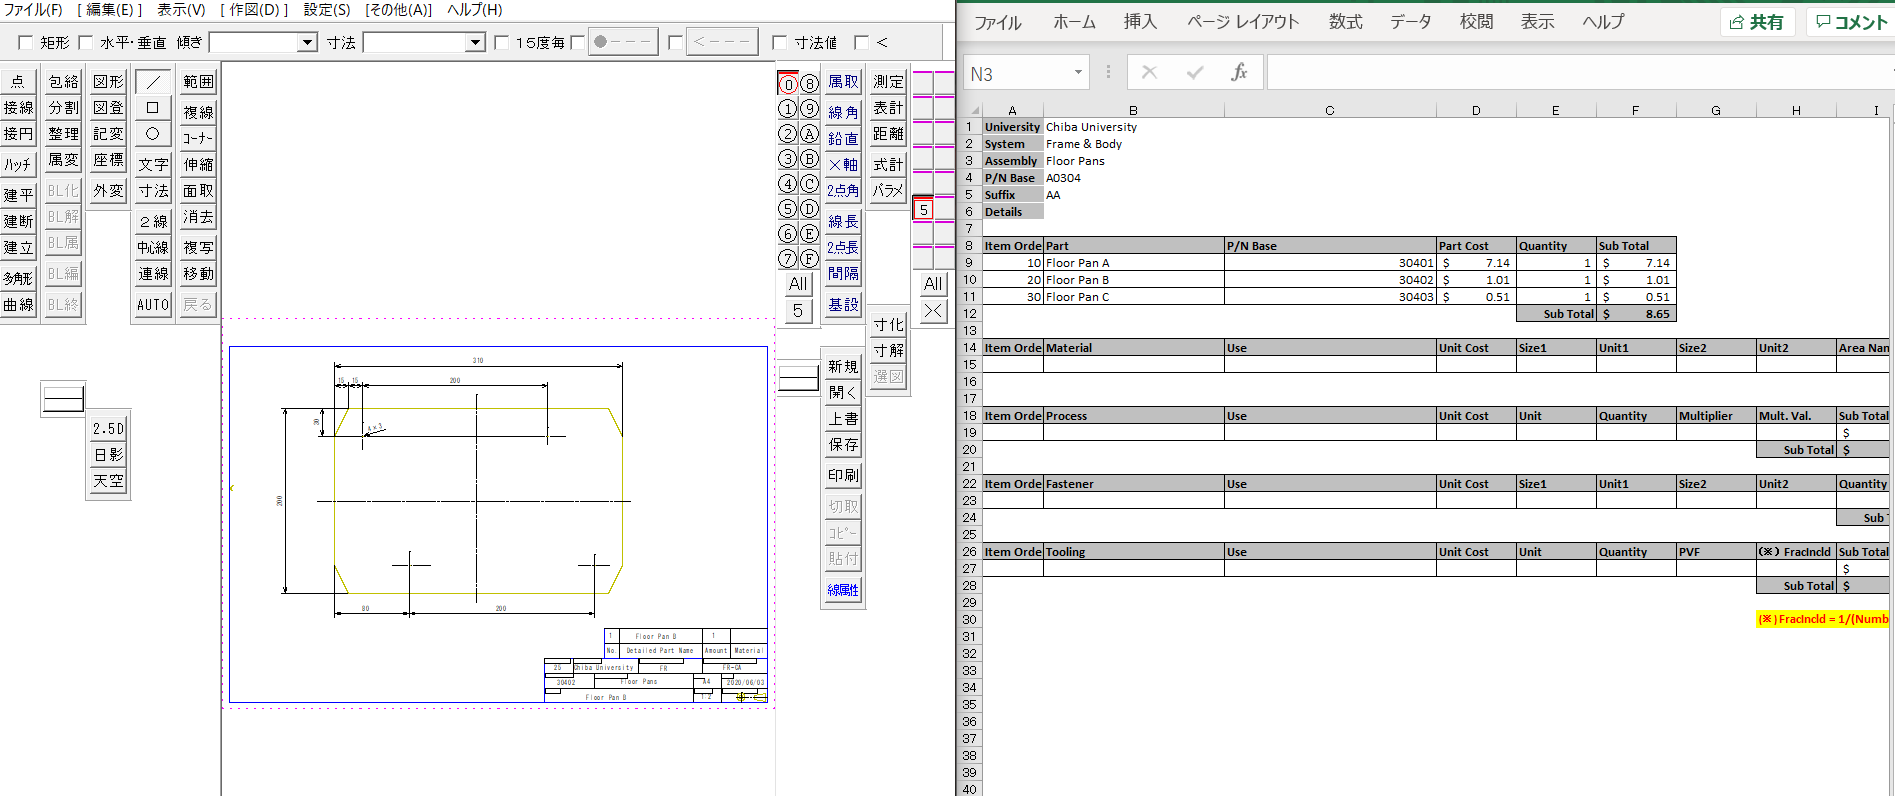Toggle the 矩形 checkbox
Image resolution: width=1895 pixels, height=796 pixels.
(x=26, y=42)
